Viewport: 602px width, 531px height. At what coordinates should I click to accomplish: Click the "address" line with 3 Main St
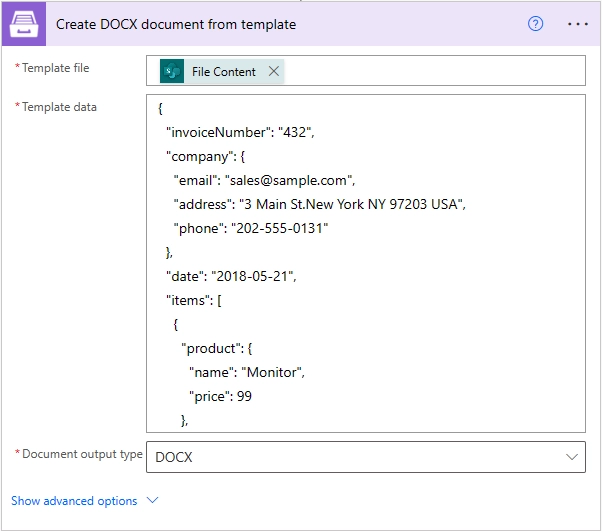[319, 204]
